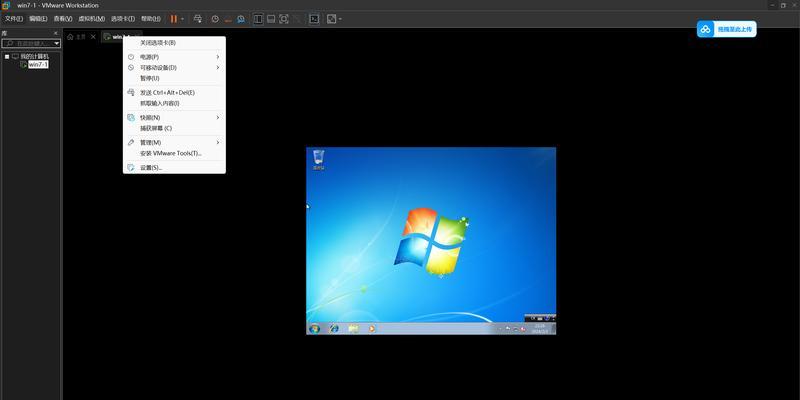This screenshot has width=800, height=400.
Task: Click the red-marked notification icon in guest tray
Action: click(523, 329)
